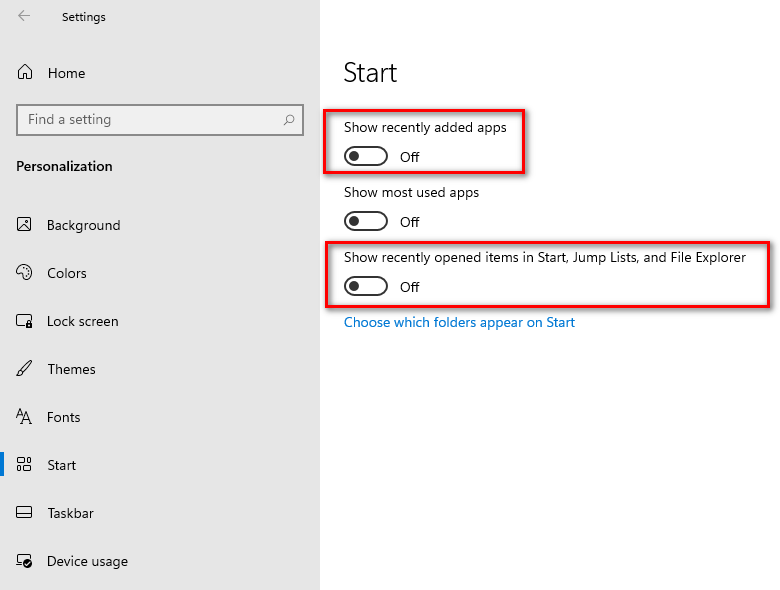Open Choose which folders appear on Start
This screenshot has width=780, height=590.
point(459,322)
